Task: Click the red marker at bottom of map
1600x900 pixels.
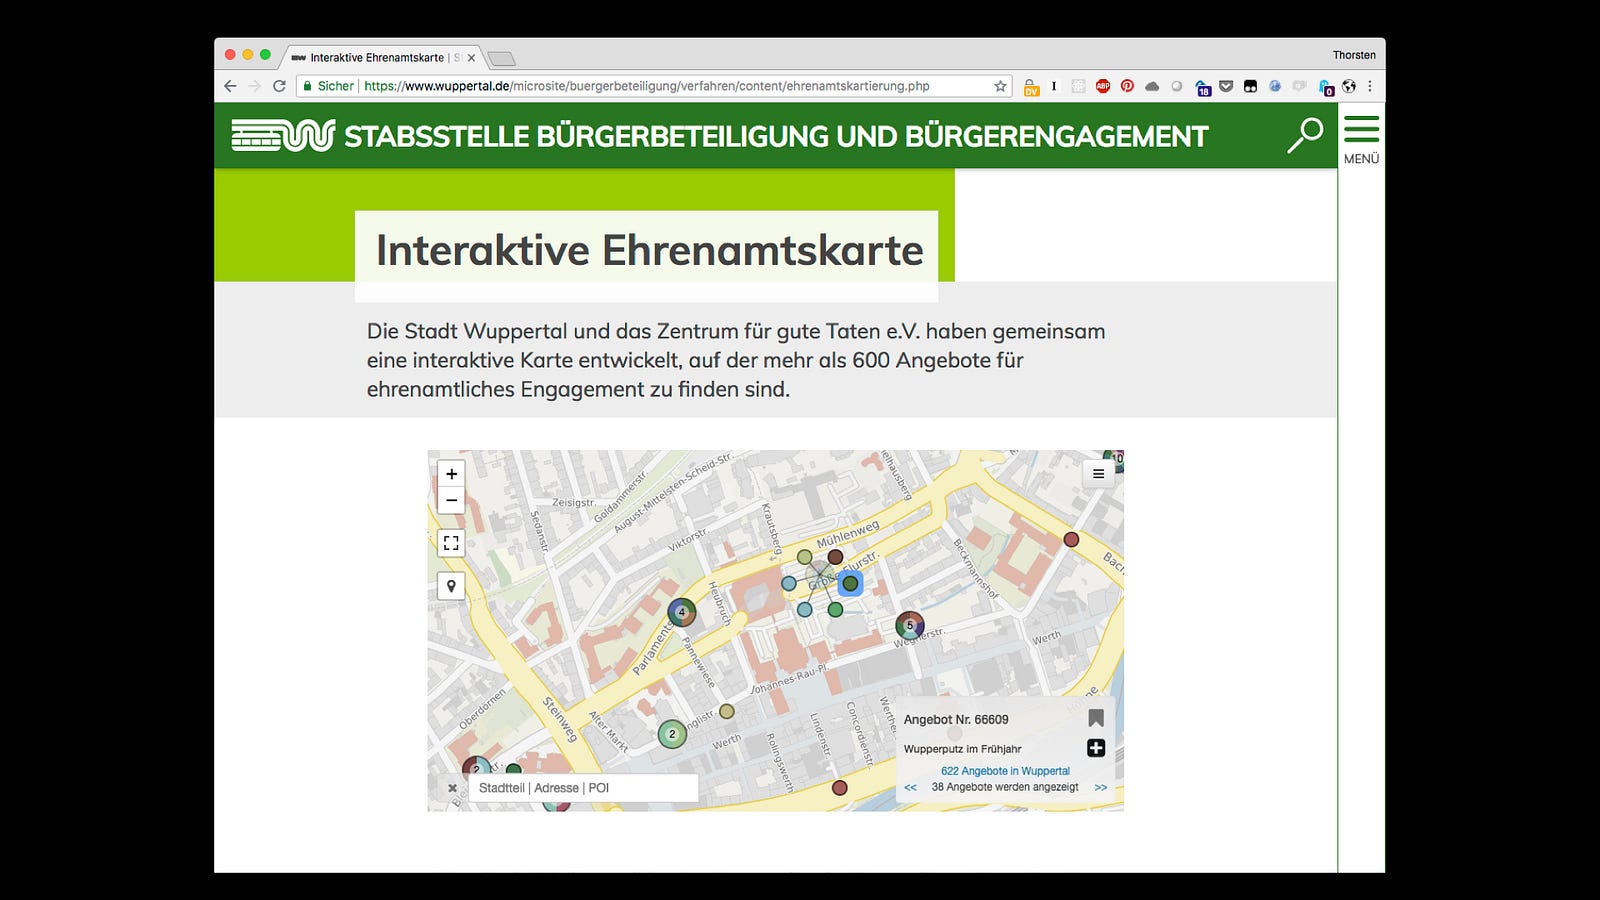Action: point(840,788)
